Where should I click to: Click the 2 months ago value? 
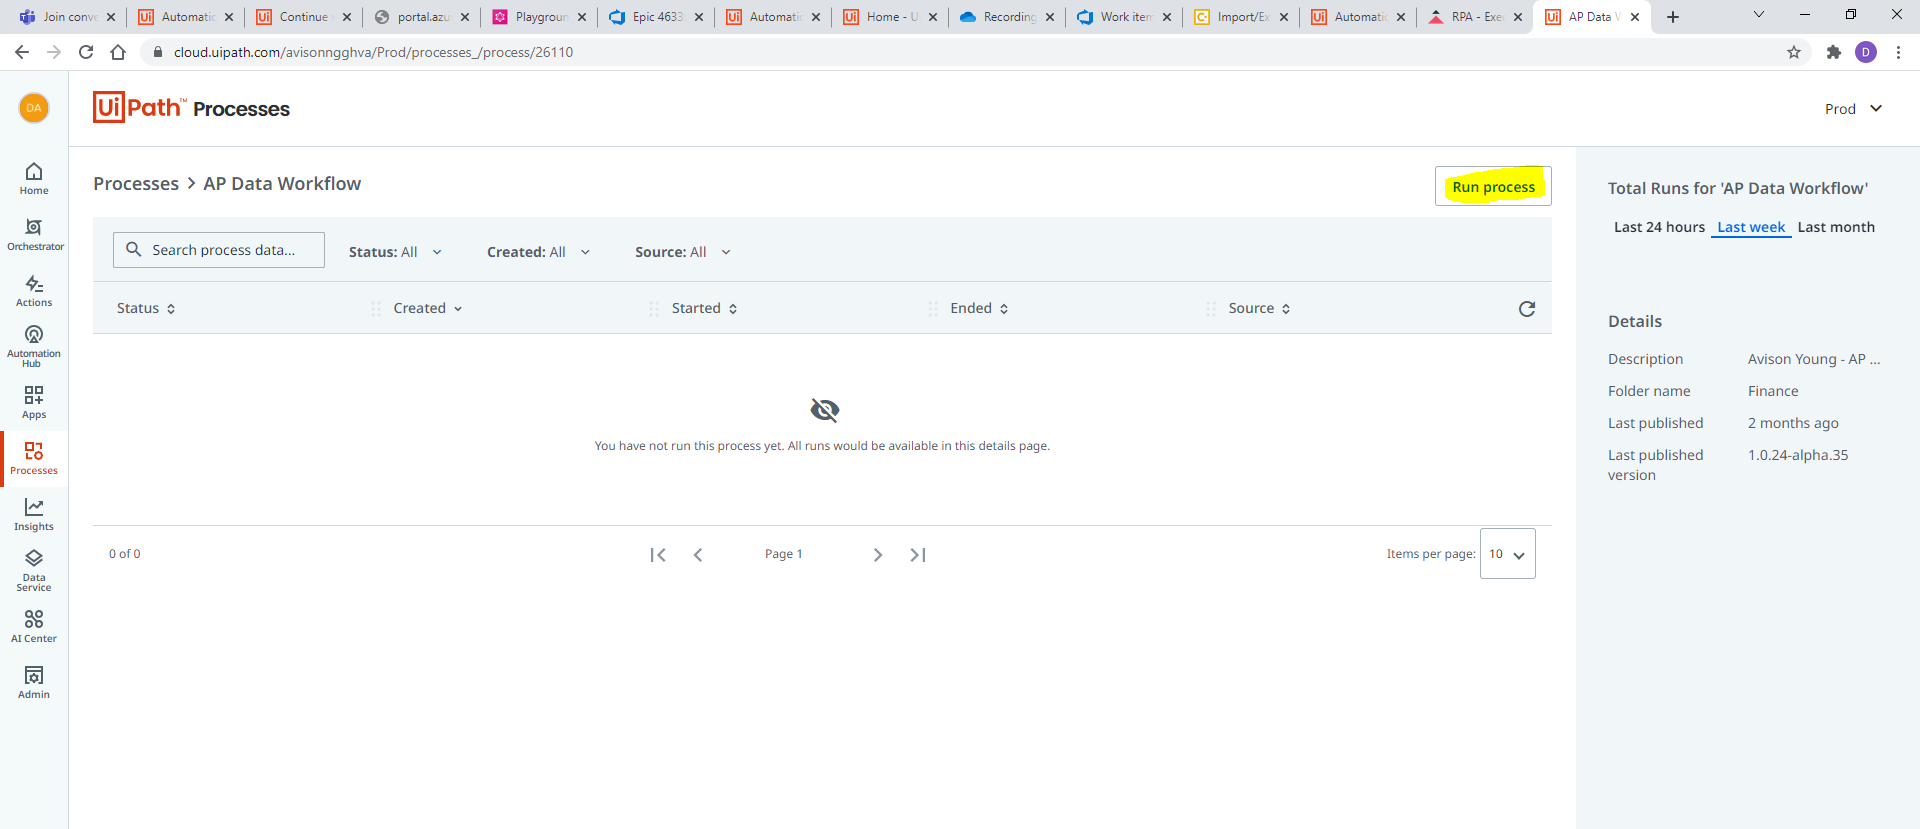pyautogui.click(x=1793, y=423)
